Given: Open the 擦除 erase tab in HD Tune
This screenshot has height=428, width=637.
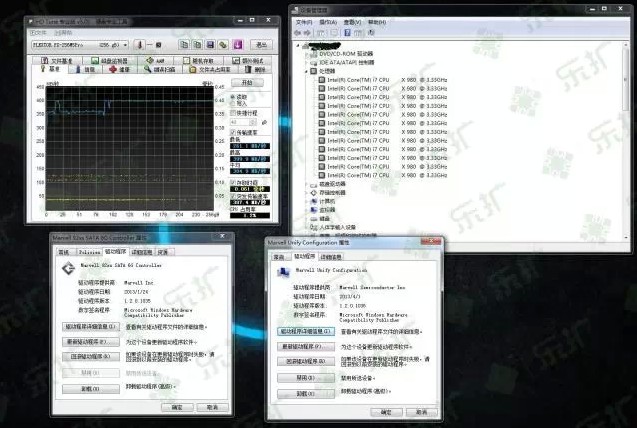Looking at the screenshot, I should coord(255,69).
